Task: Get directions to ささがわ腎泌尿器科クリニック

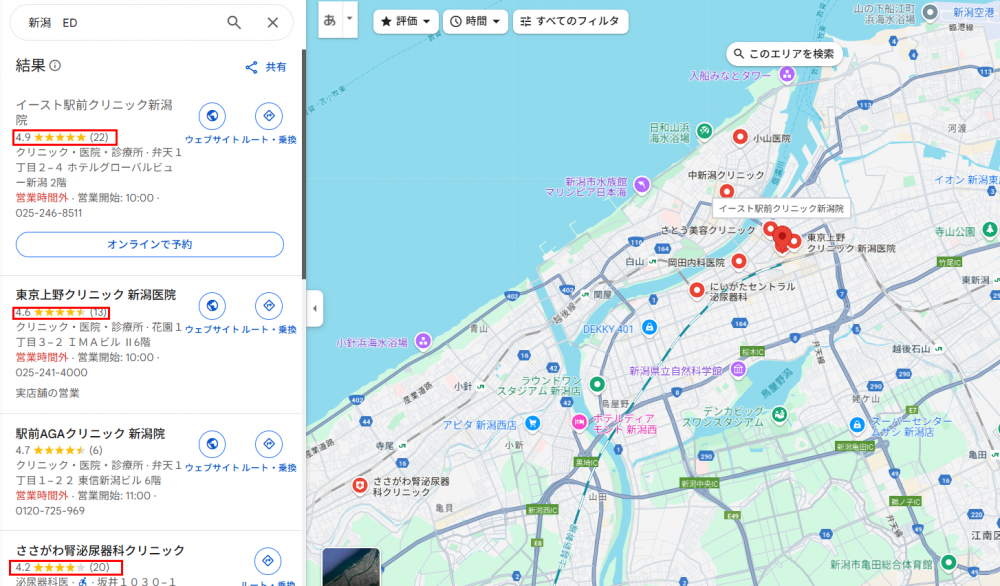Action: (267, 562)
